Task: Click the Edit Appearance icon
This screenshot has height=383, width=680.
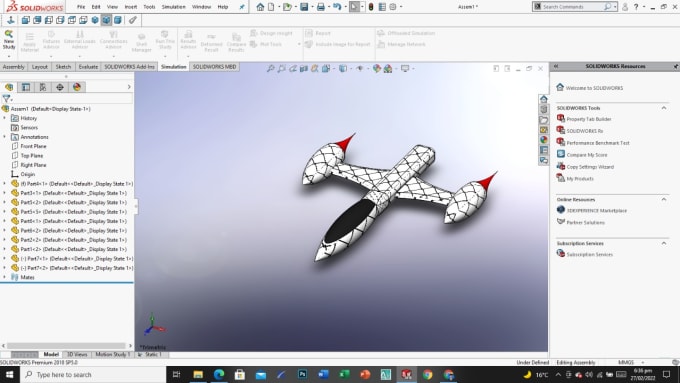Action: pos(376,69)
